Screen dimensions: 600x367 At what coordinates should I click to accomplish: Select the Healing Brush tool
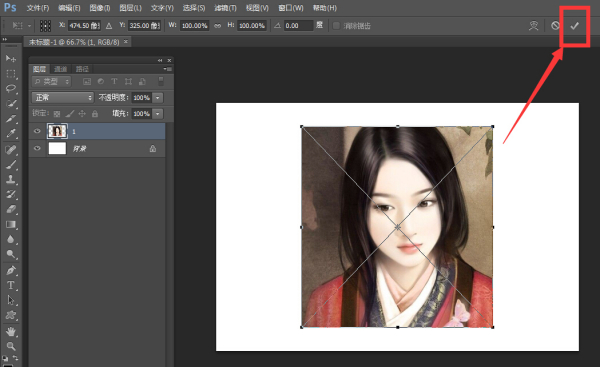[x=10, y=149]
